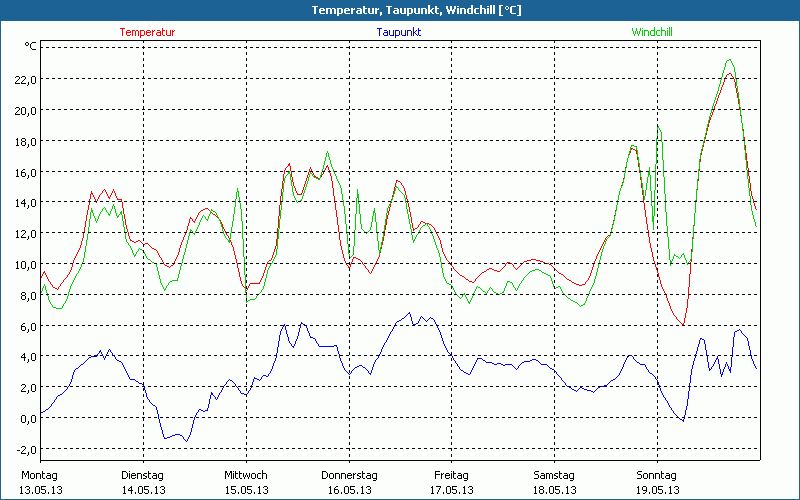Click the date 19.05.13

point(658,490)
